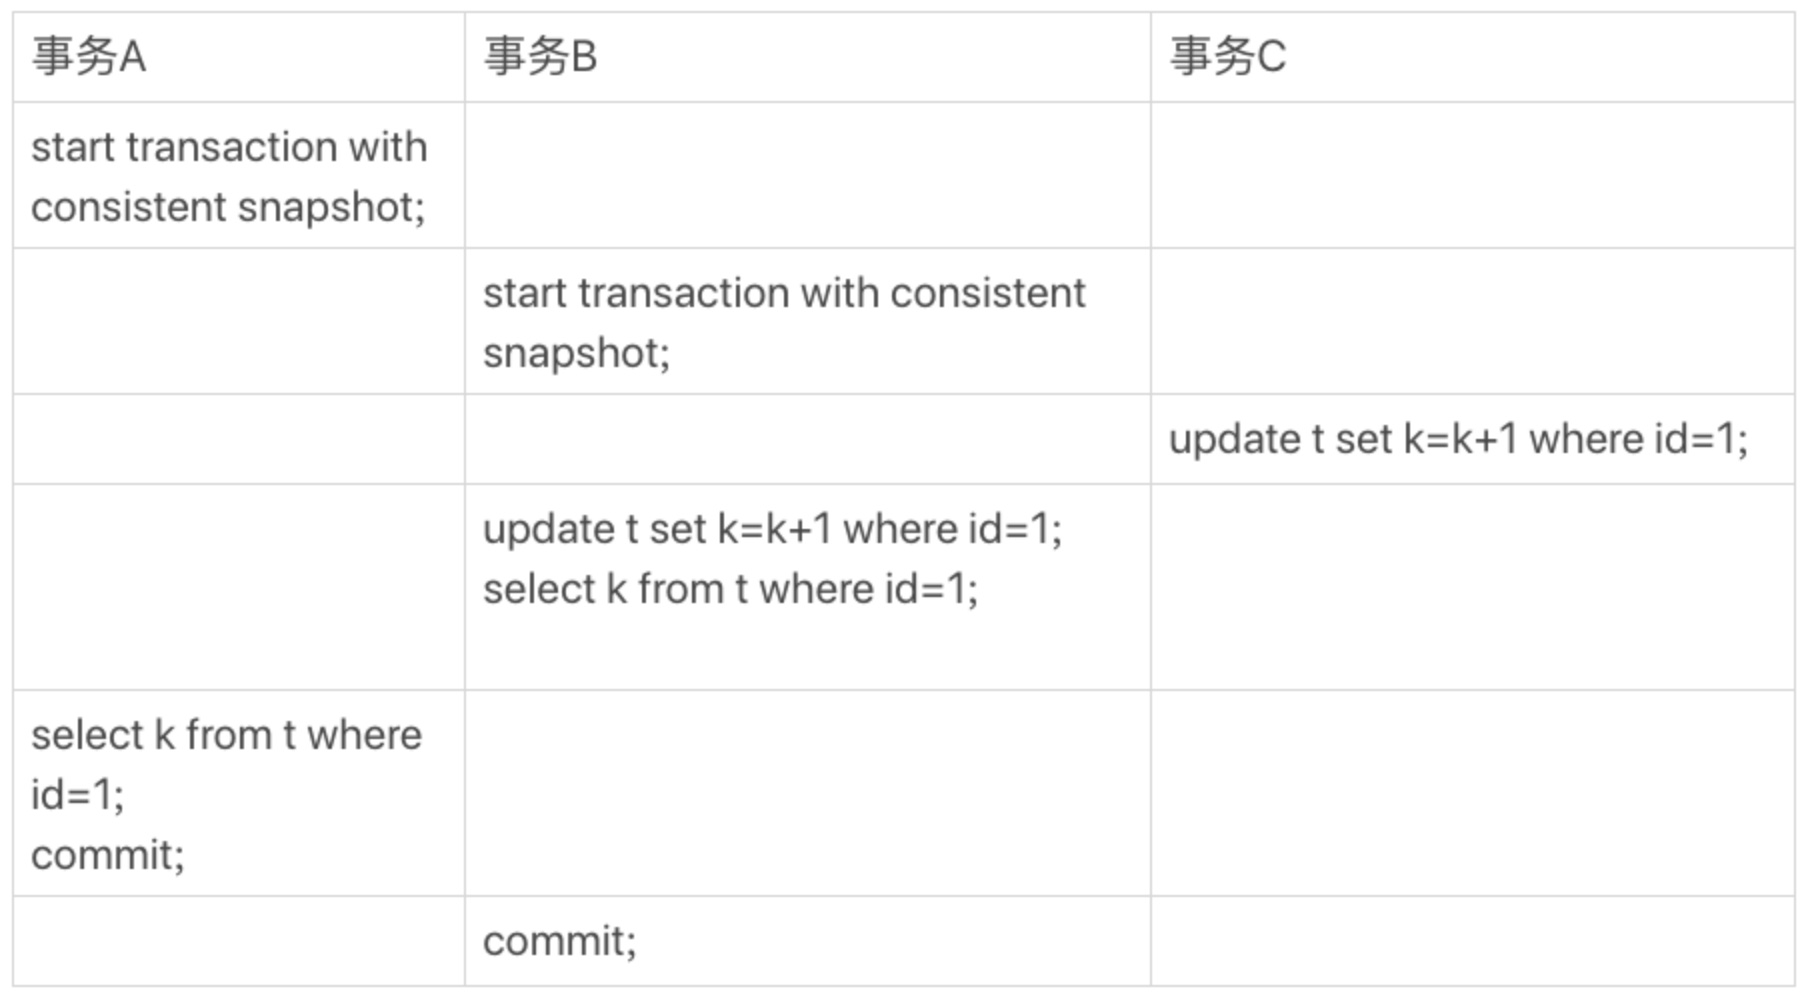Viewport: 1808px width, 1000px height.
Task: Click empty 事务A cell beside B's start transaction
Action: 239,321
